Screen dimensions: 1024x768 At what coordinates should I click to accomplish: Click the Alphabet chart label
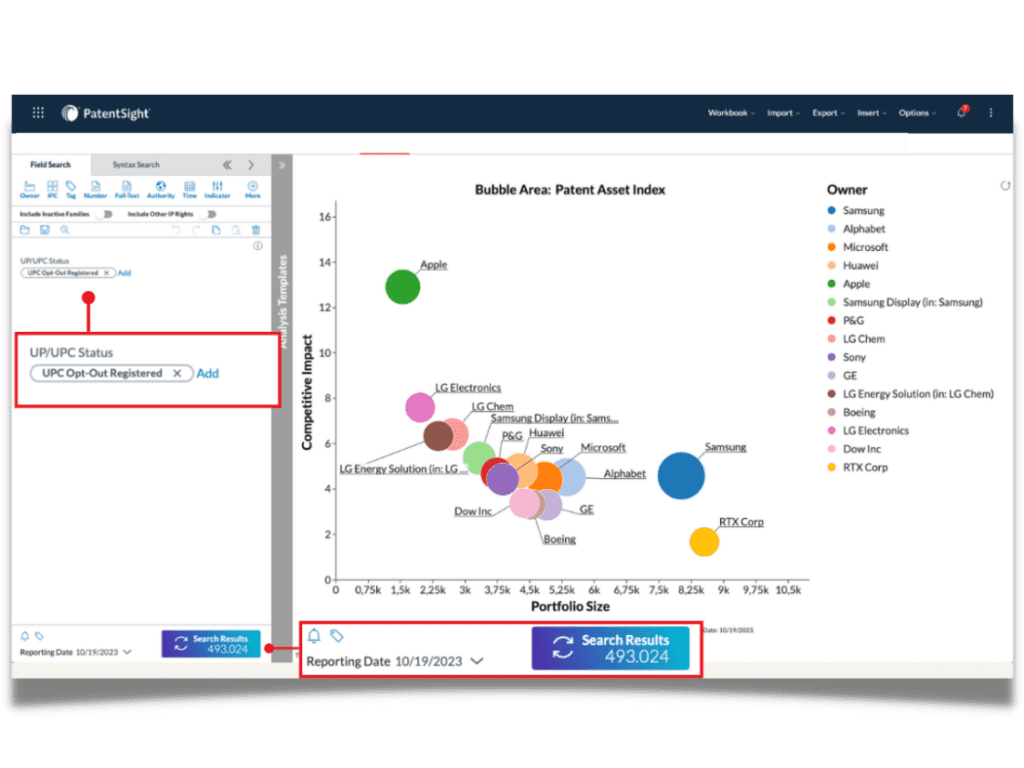click(624, 473)
